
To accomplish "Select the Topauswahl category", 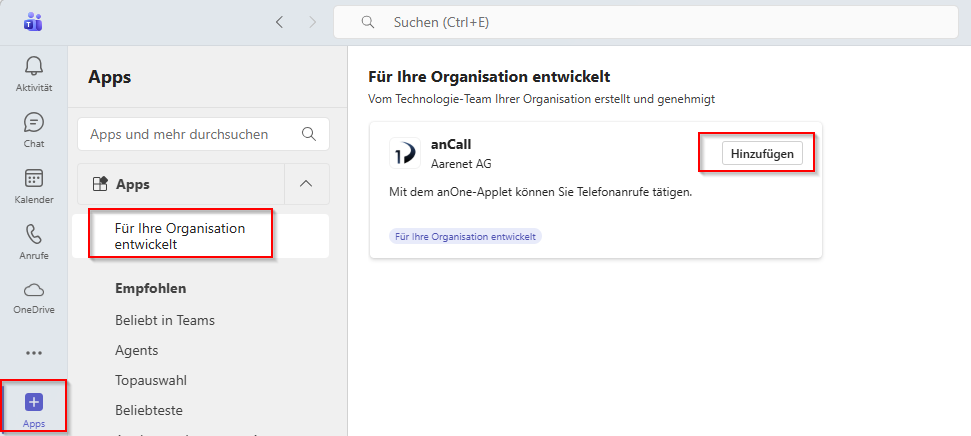I will point(151,380).
